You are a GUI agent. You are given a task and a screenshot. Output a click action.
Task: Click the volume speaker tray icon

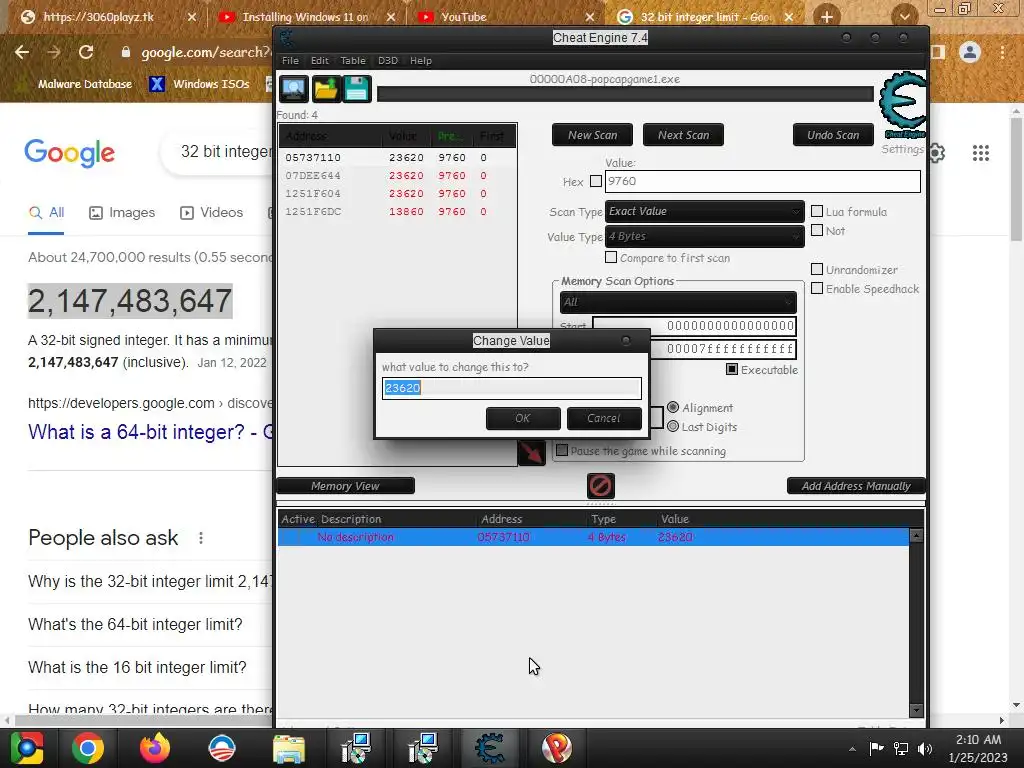point(925,748)
